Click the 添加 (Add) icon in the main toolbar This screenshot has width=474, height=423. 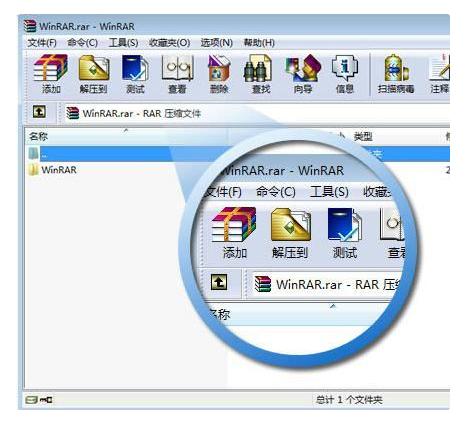point(51,68)
